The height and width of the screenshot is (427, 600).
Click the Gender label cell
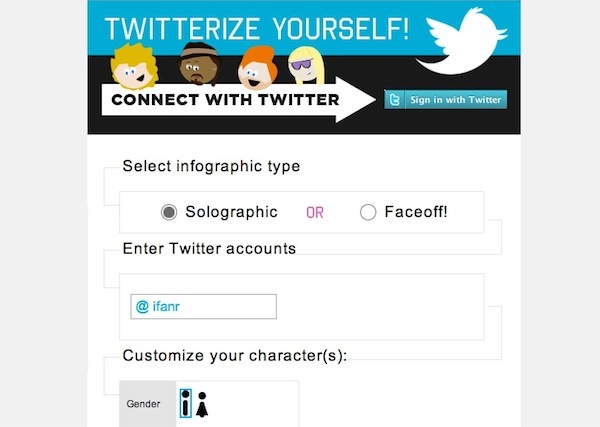(146, 404)
